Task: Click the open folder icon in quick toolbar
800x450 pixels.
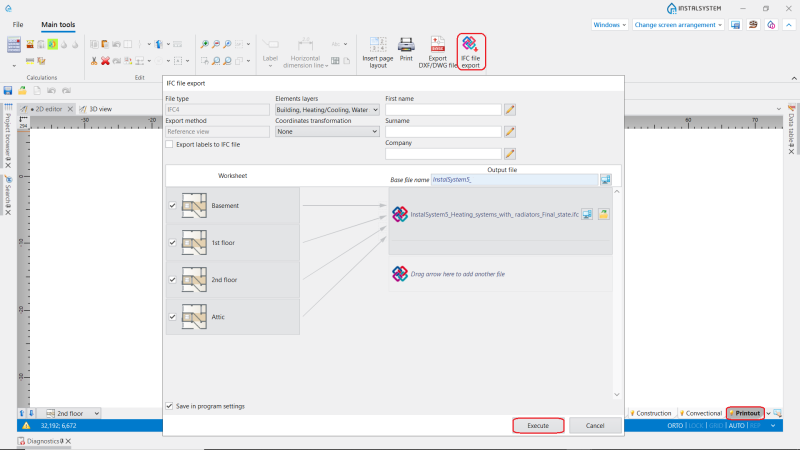Action: point(22,91)
